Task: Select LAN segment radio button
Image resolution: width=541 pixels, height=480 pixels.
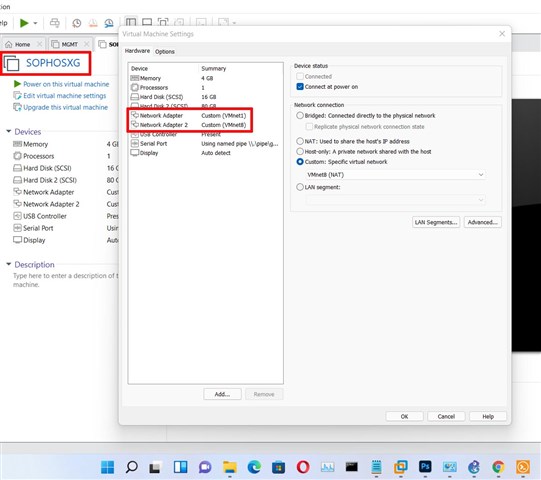Action: pyautogui.click(x=300, y=187)
